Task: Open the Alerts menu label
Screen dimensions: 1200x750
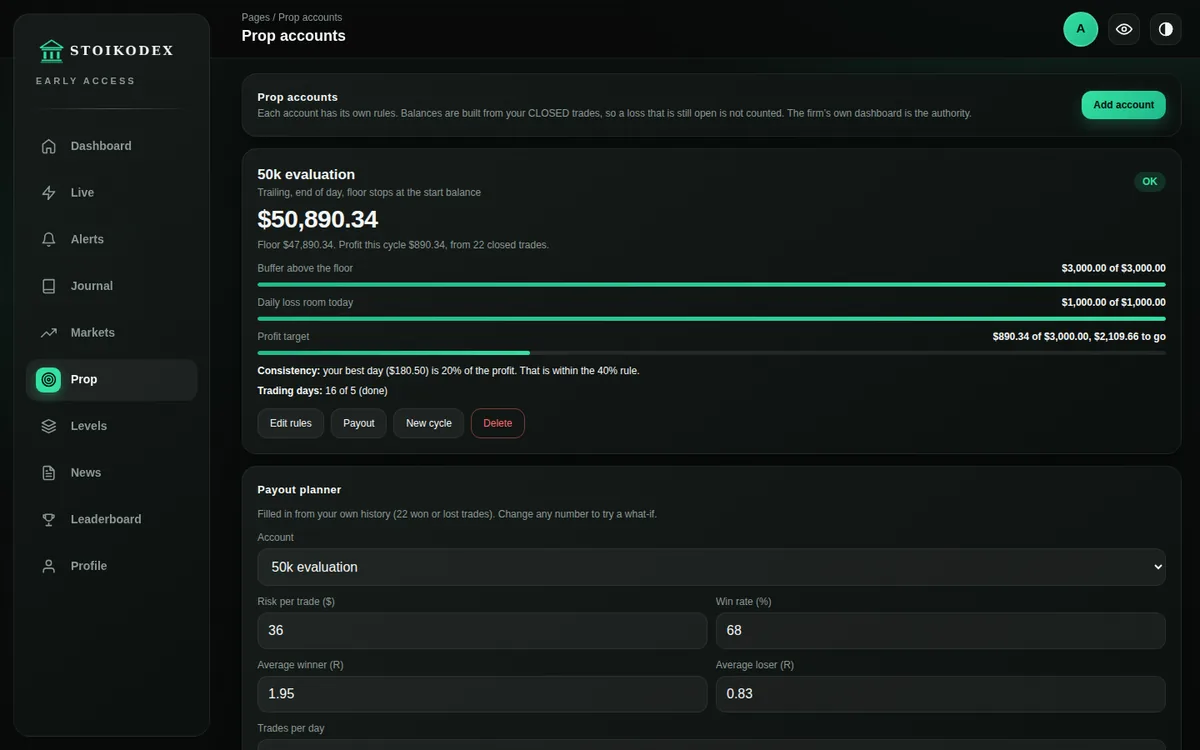Action: [x=87, y=239]
